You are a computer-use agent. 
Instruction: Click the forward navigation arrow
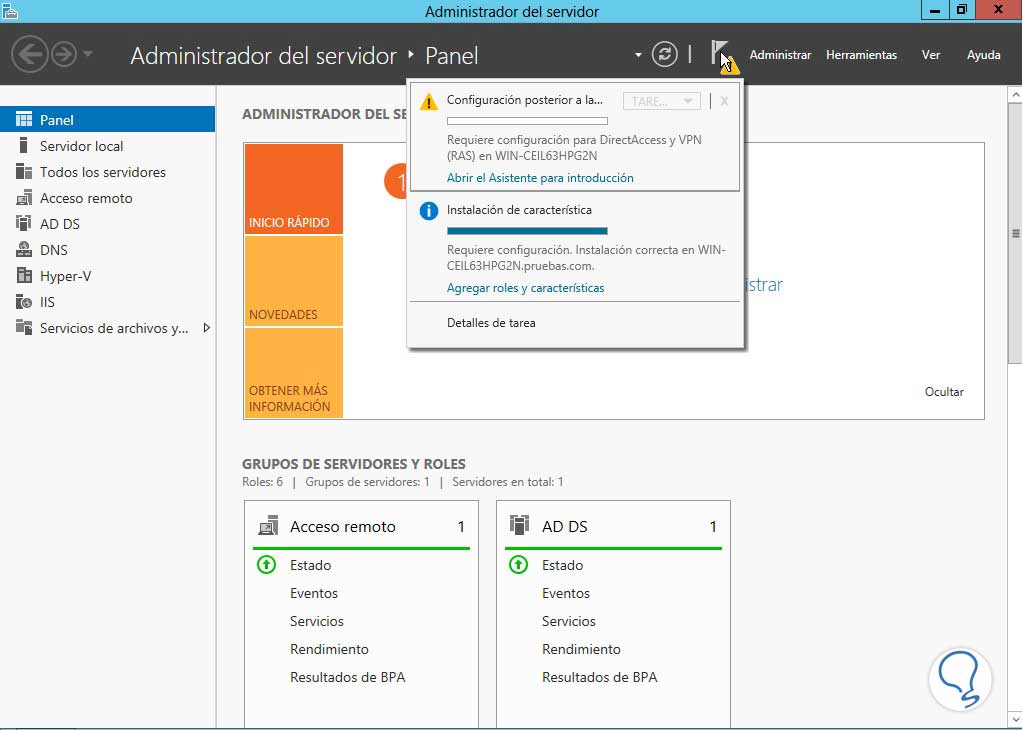point(64,54)
